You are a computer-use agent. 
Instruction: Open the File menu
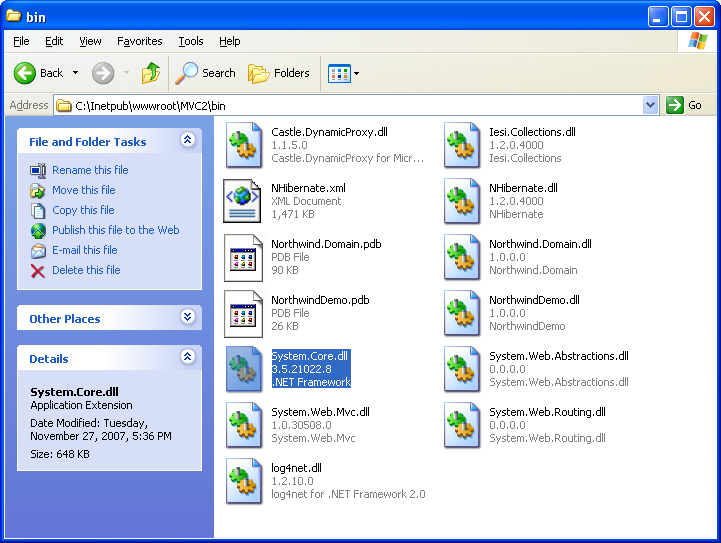[21, 41]
